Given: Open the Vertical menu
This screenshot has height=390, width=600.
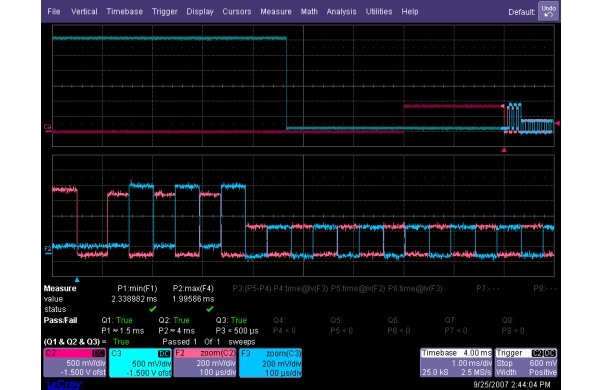Looking at the screenshot, I should [x=84, y=11].
